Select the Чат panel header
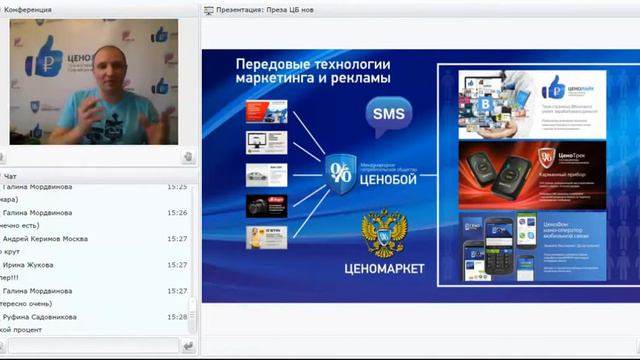The image size is (640, 360). click(x=10, y=176)
